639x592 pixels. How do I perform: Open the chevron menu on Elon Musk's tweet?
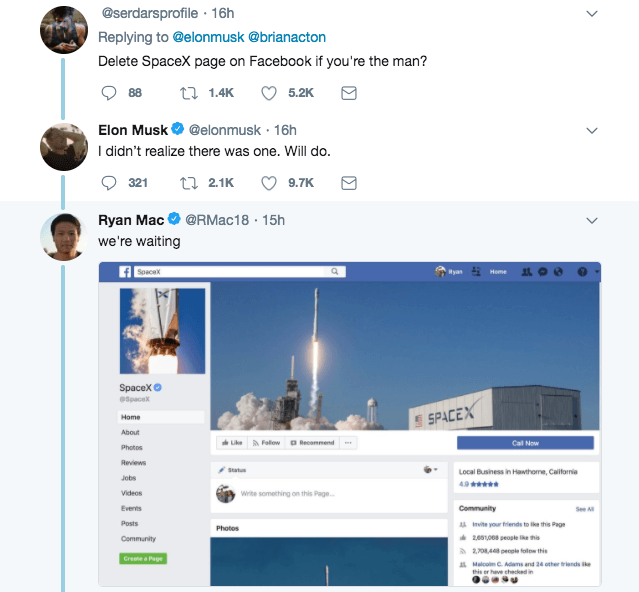click(x=591, y=131)
